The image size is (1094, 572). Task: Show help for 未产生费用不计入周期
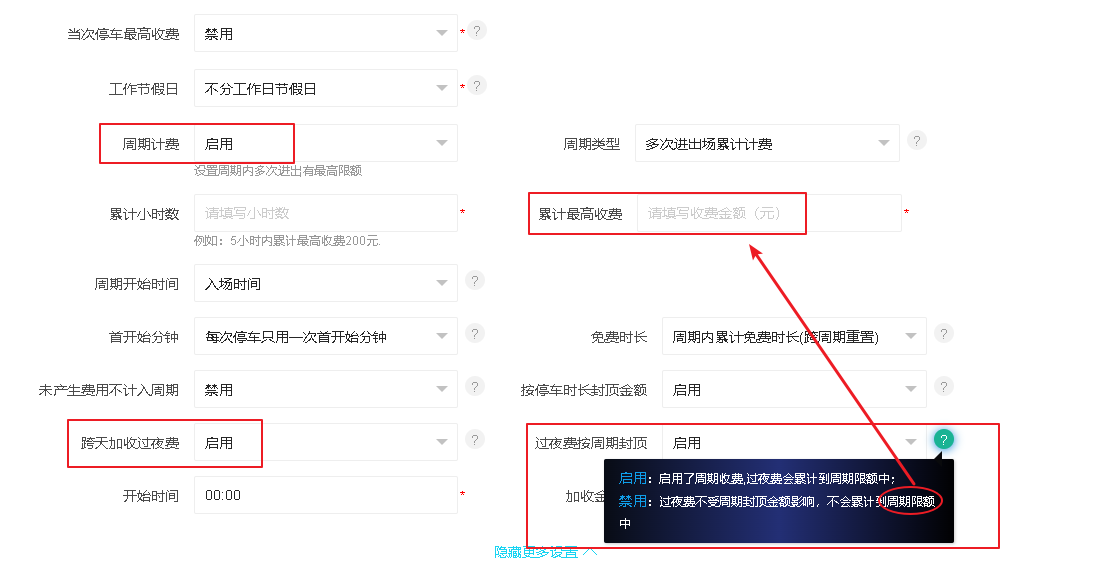coord(474,387)
